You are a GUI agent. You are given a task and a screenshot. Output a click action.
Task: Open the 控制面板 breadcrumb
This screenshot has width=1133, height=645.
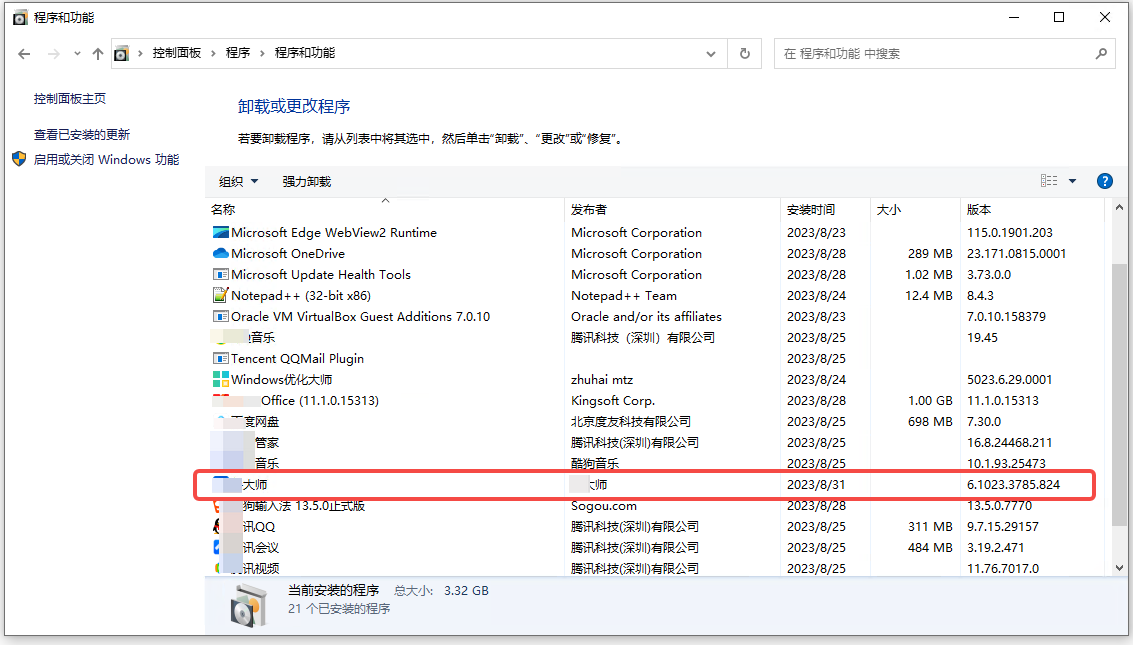[x=176, y=53]
